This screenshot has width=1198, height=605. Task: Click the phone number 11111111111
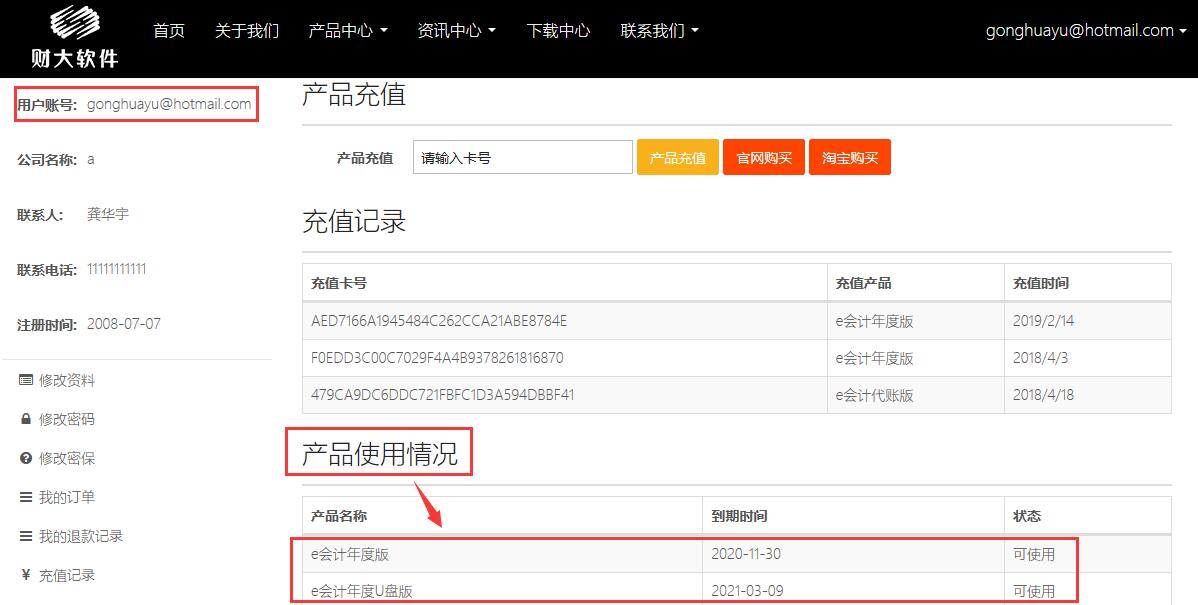click(117, 269)
